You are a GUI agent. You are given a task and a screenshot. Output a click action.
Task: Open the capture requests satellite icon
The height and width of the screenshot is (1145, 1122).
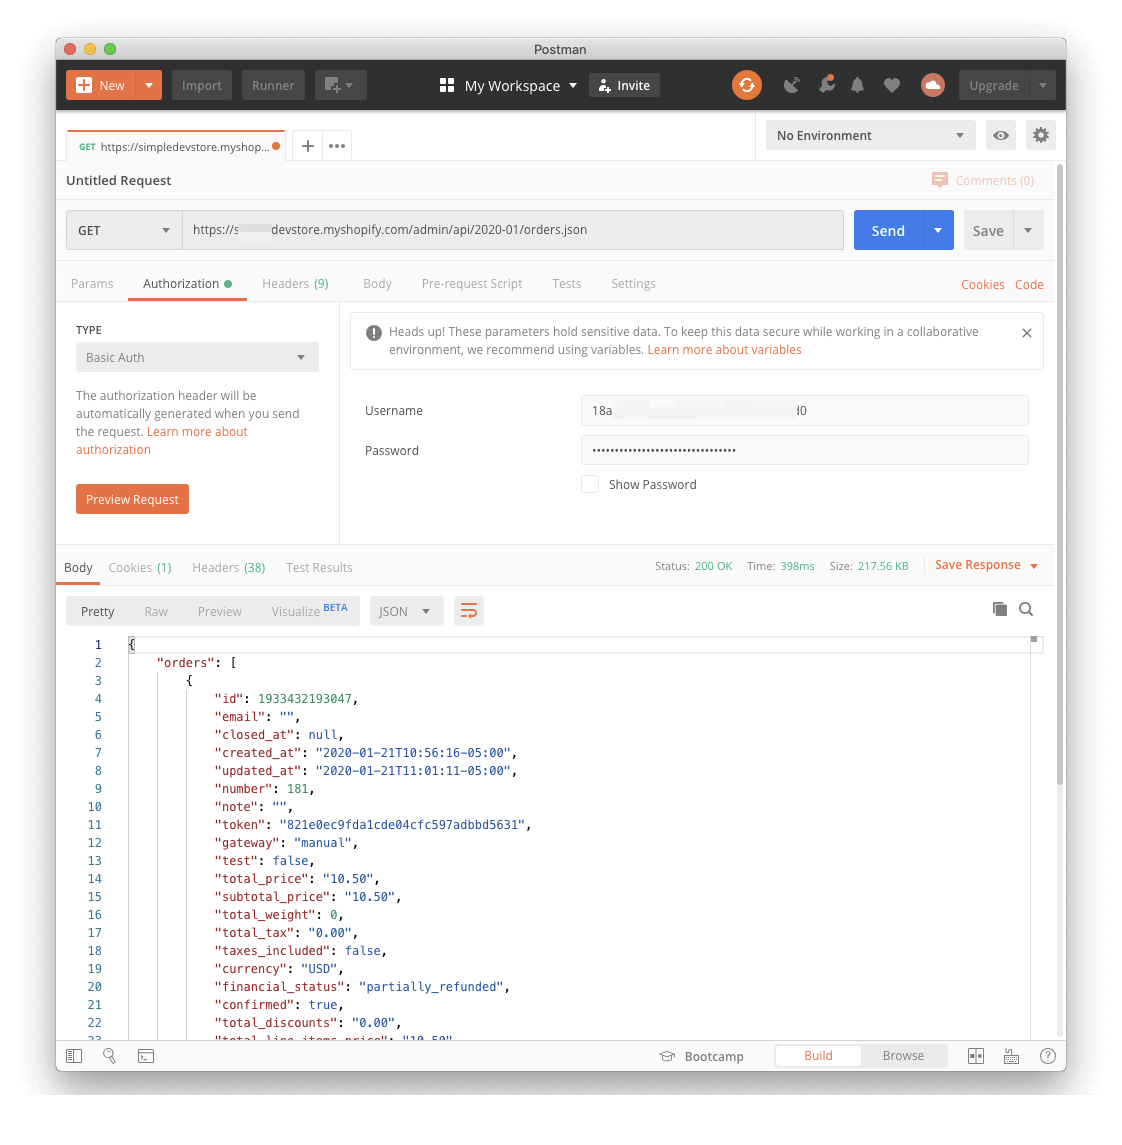(791, 85)
